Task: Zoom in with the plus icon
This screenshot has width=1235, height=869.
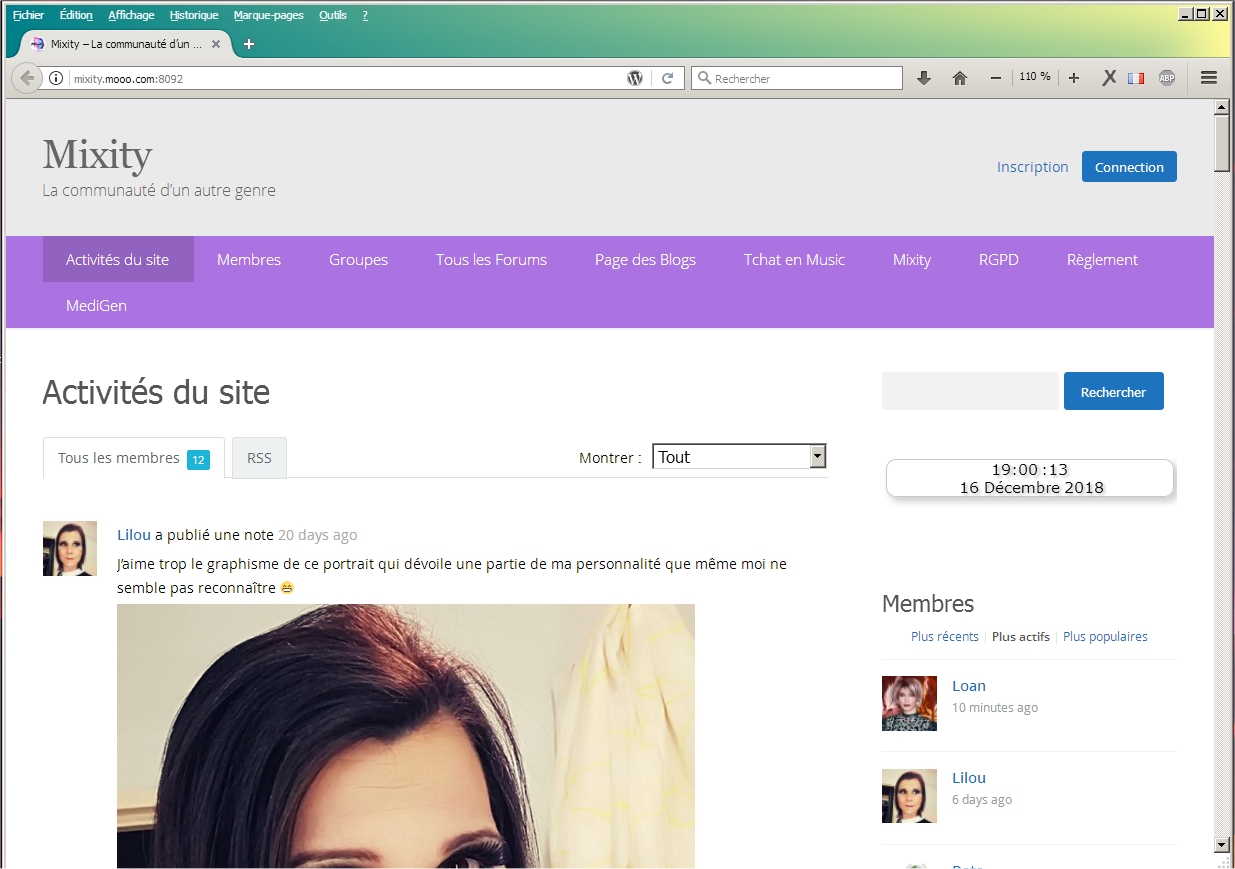Action: click(x=1074, y=78)
